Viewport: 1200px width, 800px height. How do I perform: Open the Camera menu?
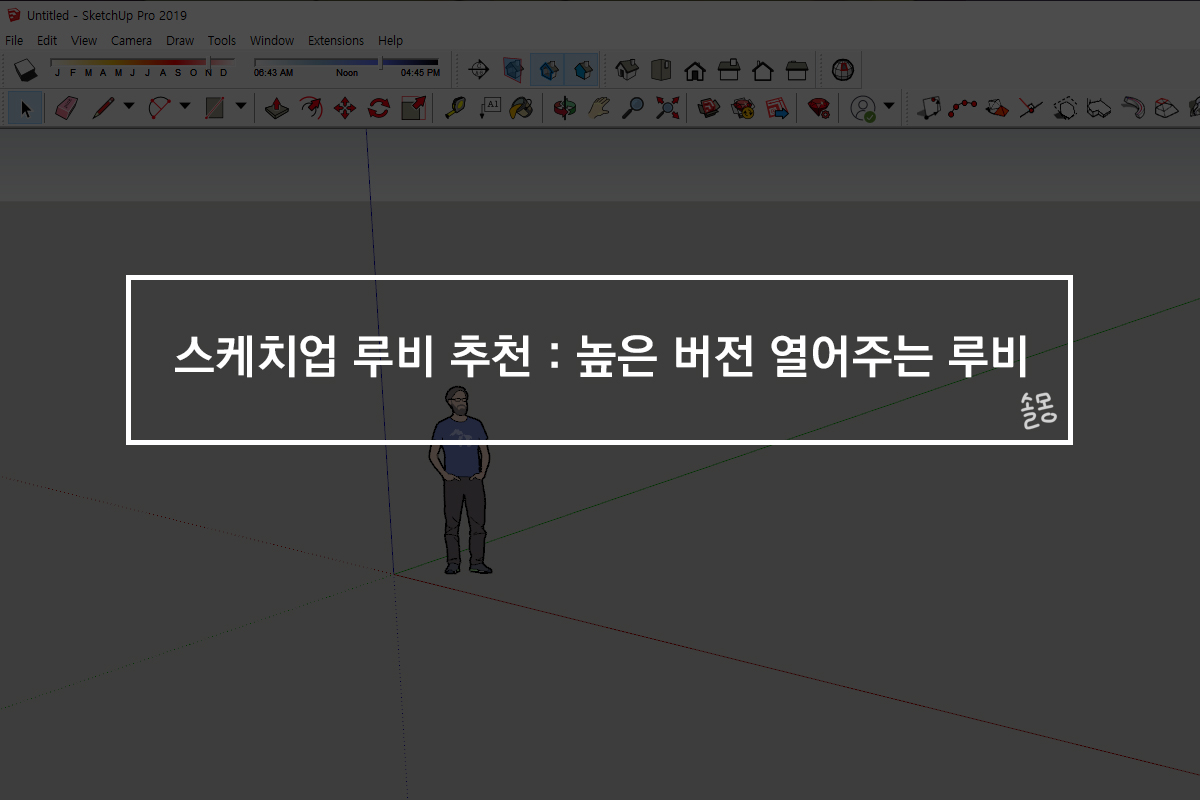(x=131, y=40)
